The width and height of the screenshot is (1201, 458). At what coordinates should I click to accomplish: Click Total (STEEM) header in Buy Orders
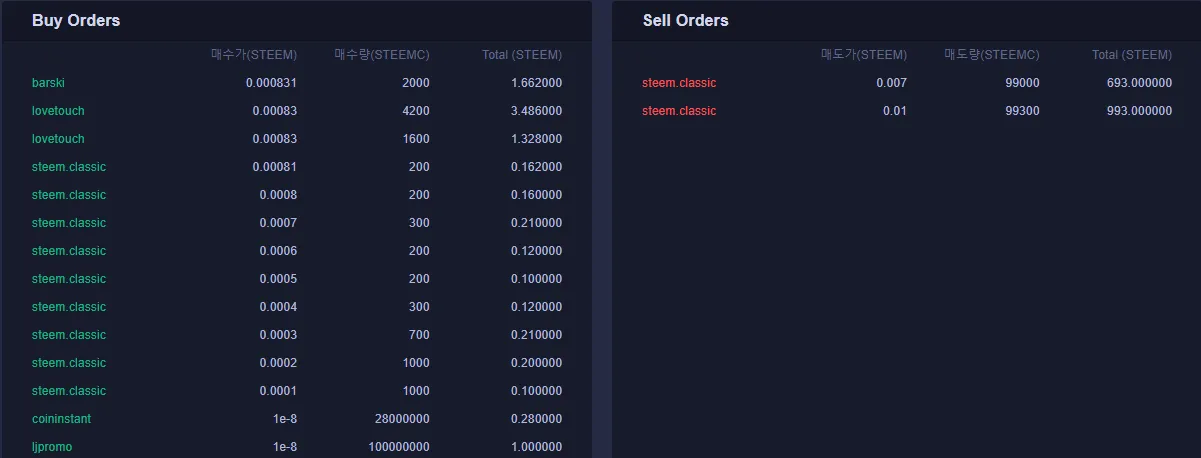coord(522,55)
